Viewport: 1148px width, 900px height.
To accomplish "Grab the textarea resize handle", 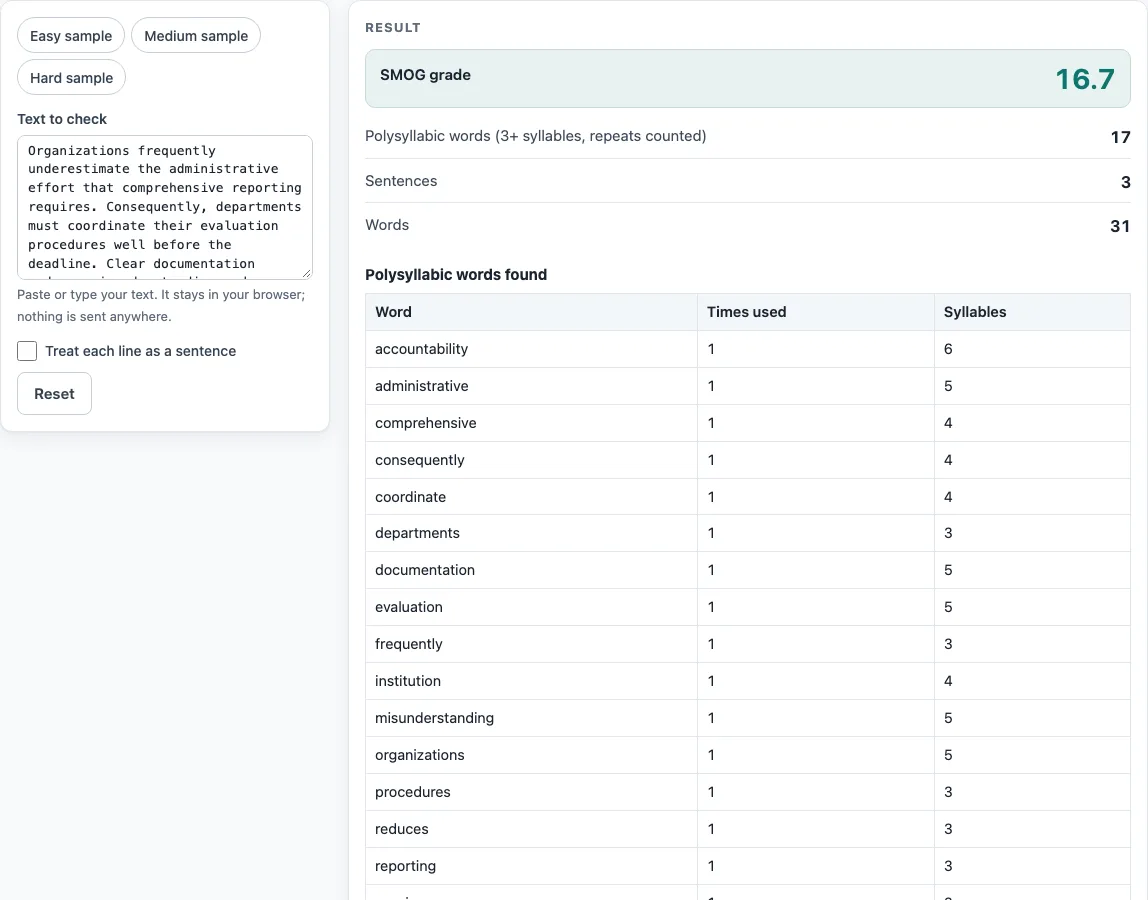I will click(307, 273).
